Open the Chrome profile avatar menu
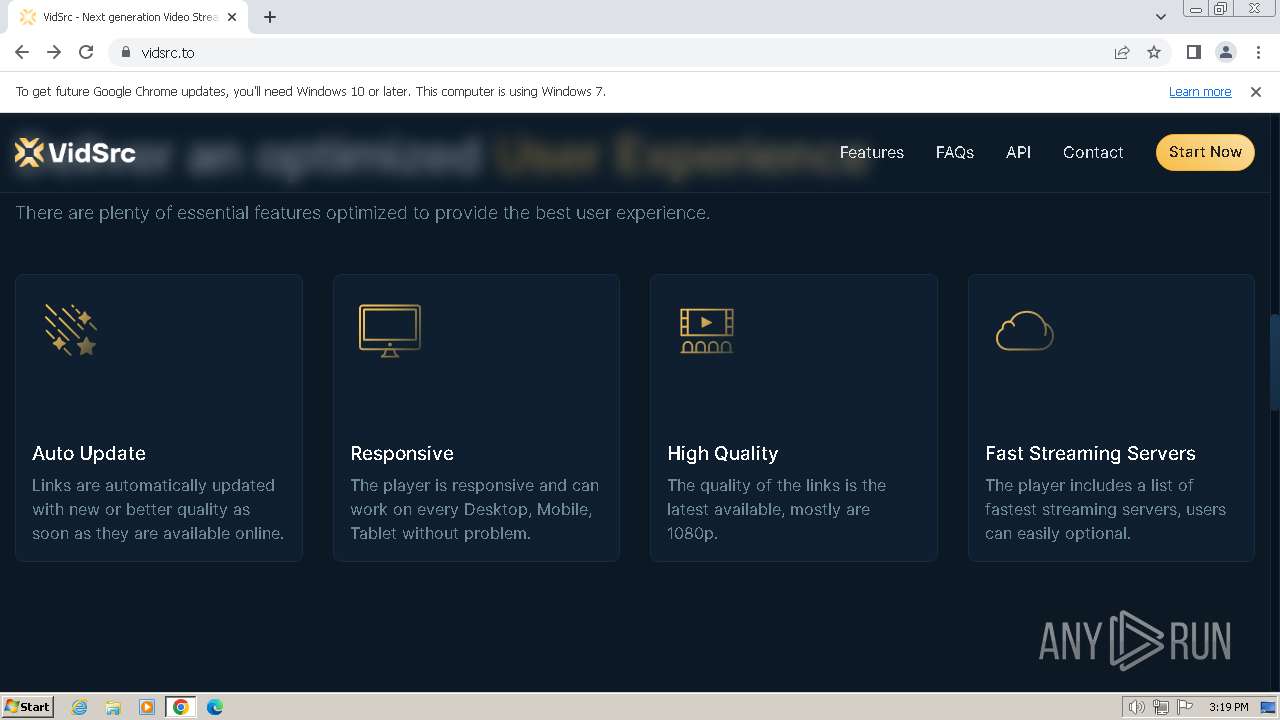 [x=1225, y=52]
